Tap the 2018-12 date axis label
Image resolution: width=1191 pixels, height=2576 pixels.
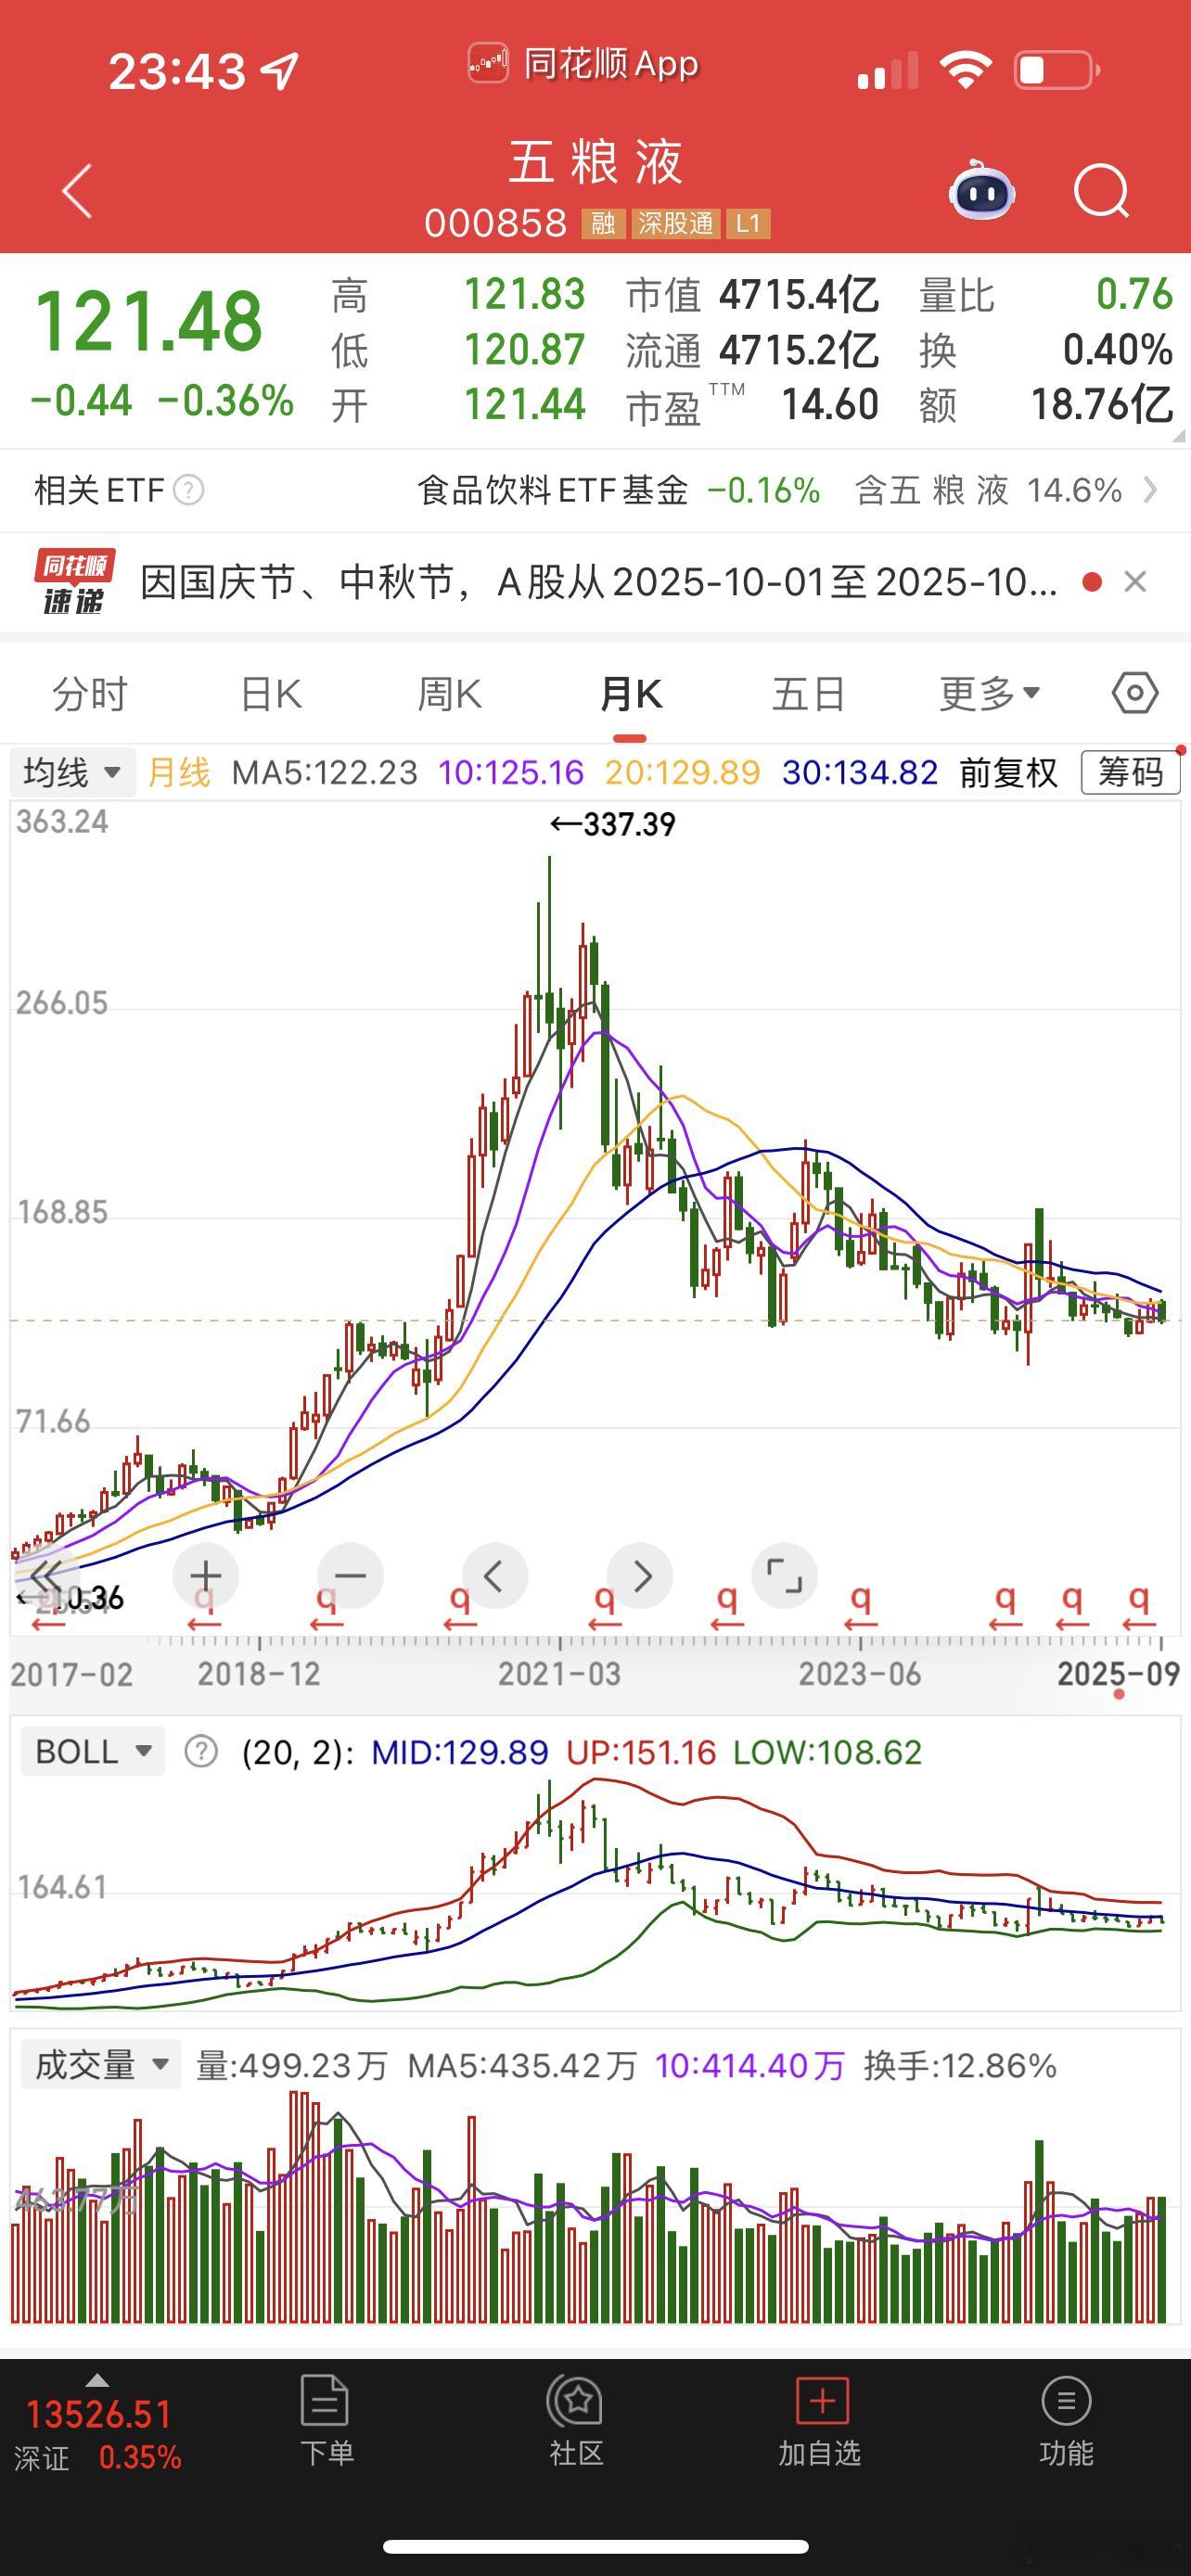point(259,1674)
